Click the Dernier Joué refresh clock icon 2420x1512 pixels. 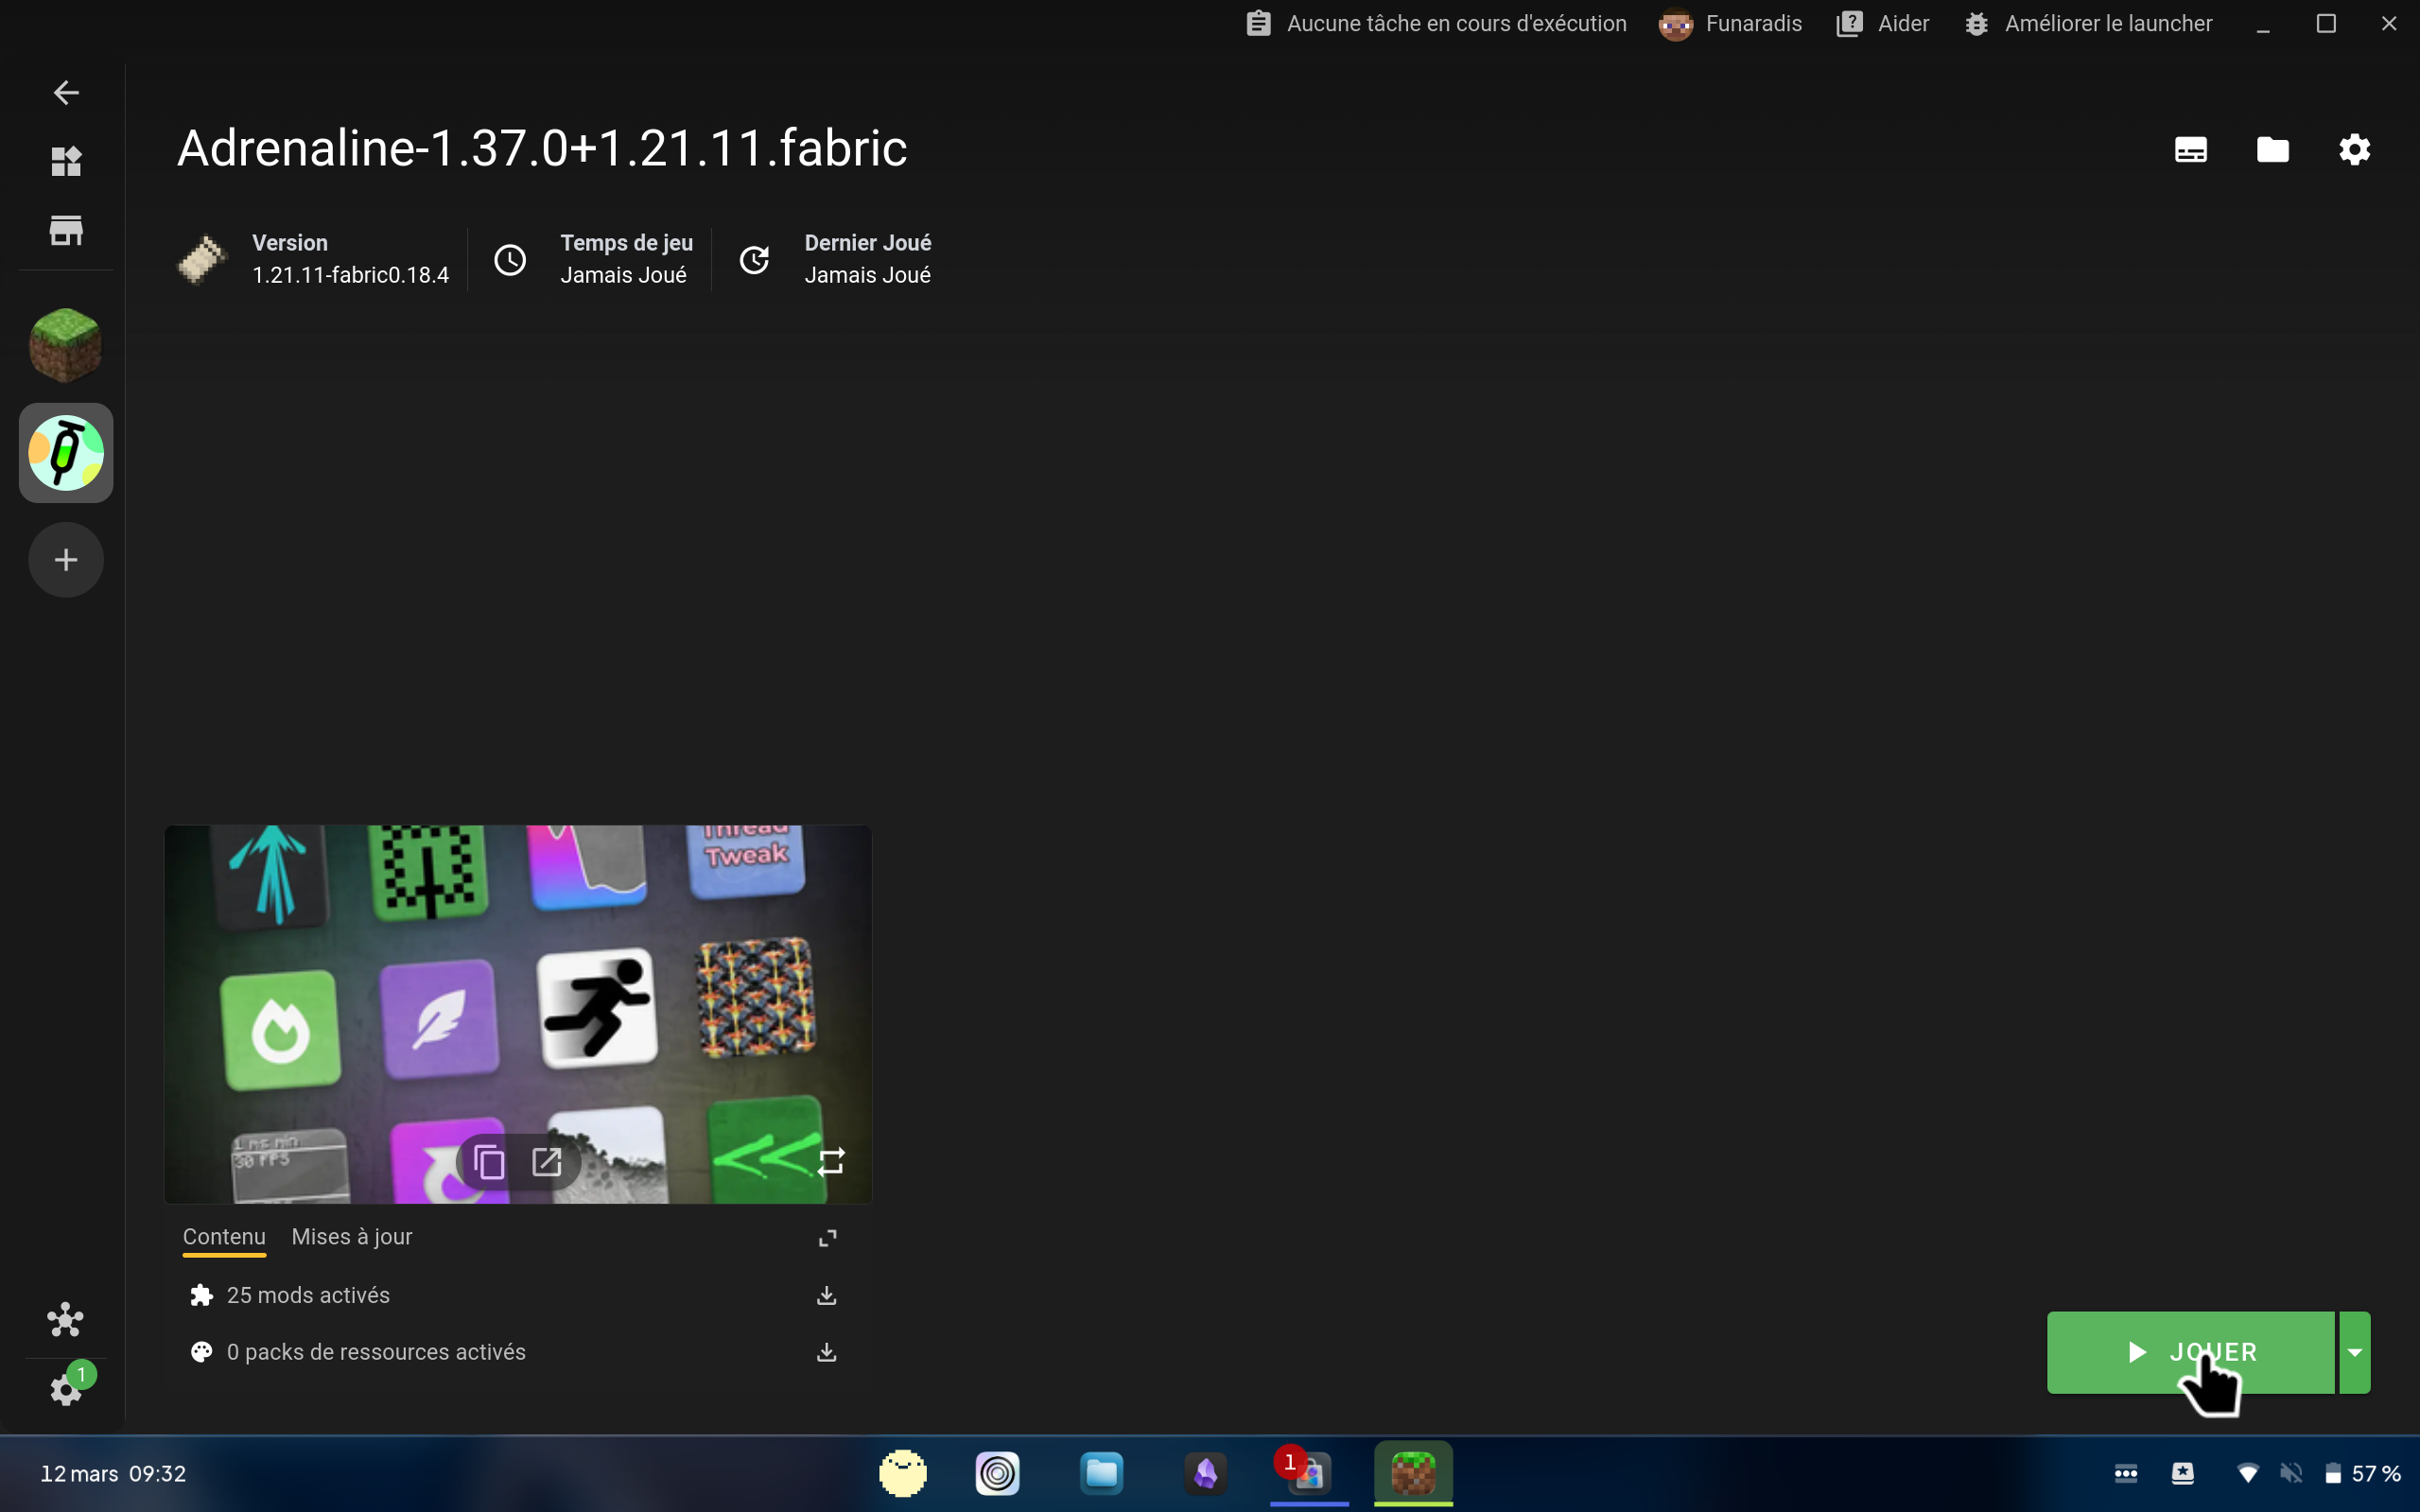(754, 260)
